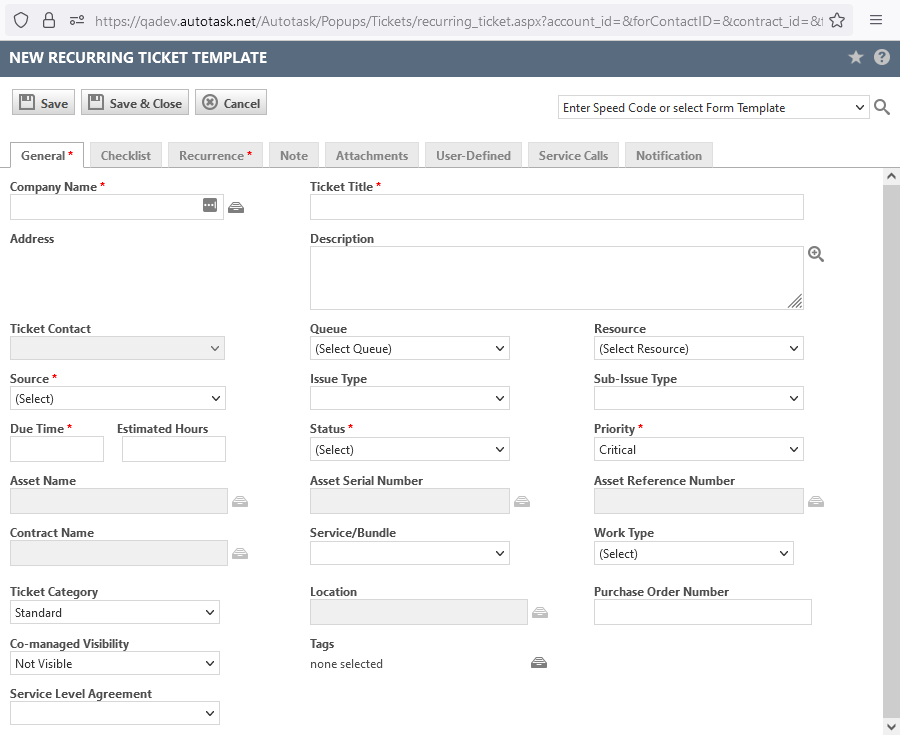Expand the Sub-Issue Type dropdown
The width and height of the screenshot is (900, 744).
point(699,398)
